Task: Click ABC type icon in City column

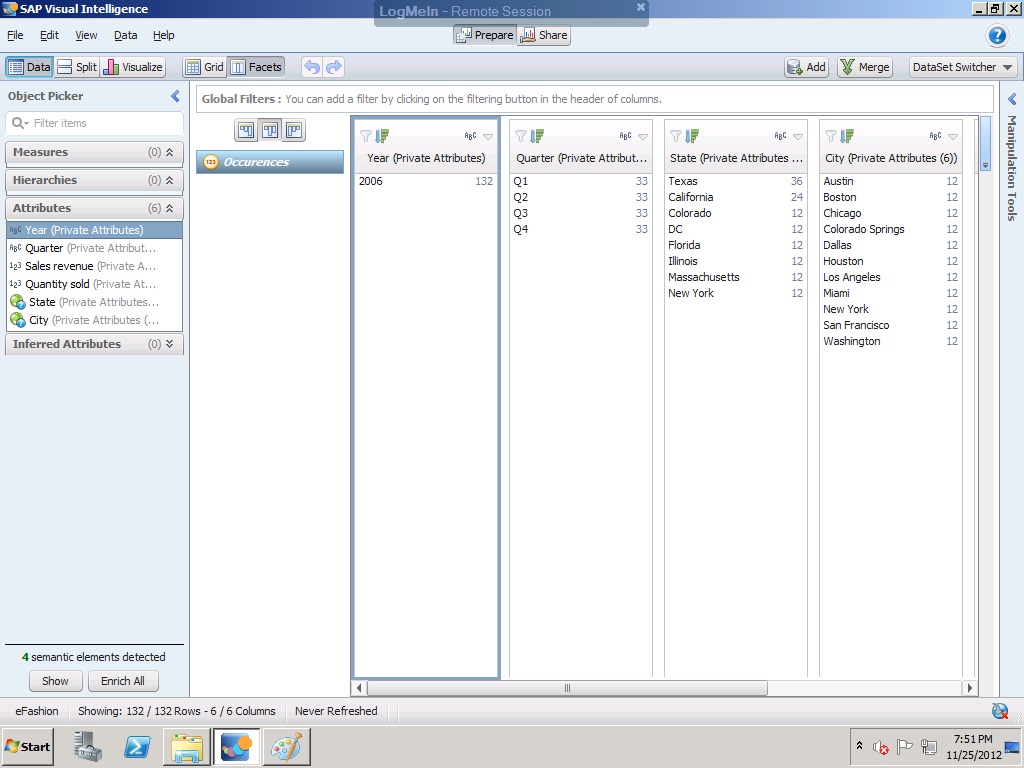Action: tap(935, 136)
